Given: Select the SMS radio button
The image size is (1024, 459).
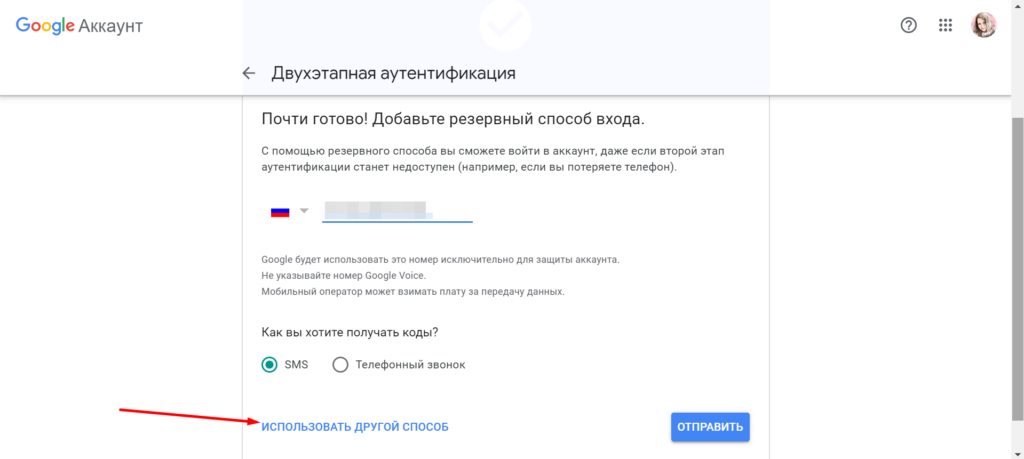Looking at the screenshot, I should [x=269, y=365].
